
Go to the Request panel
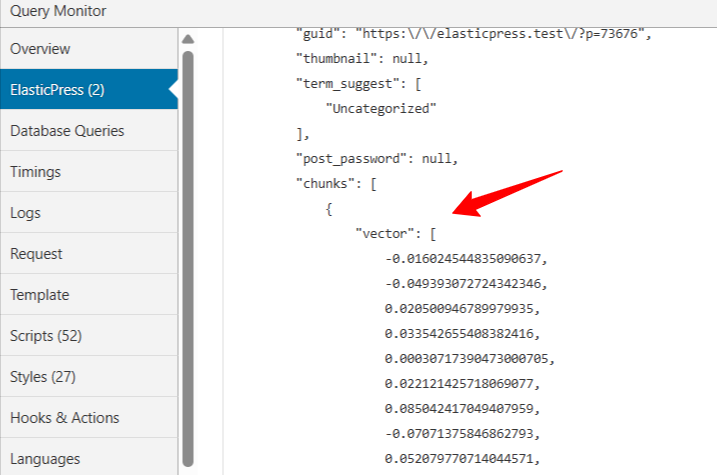(36, 254)
